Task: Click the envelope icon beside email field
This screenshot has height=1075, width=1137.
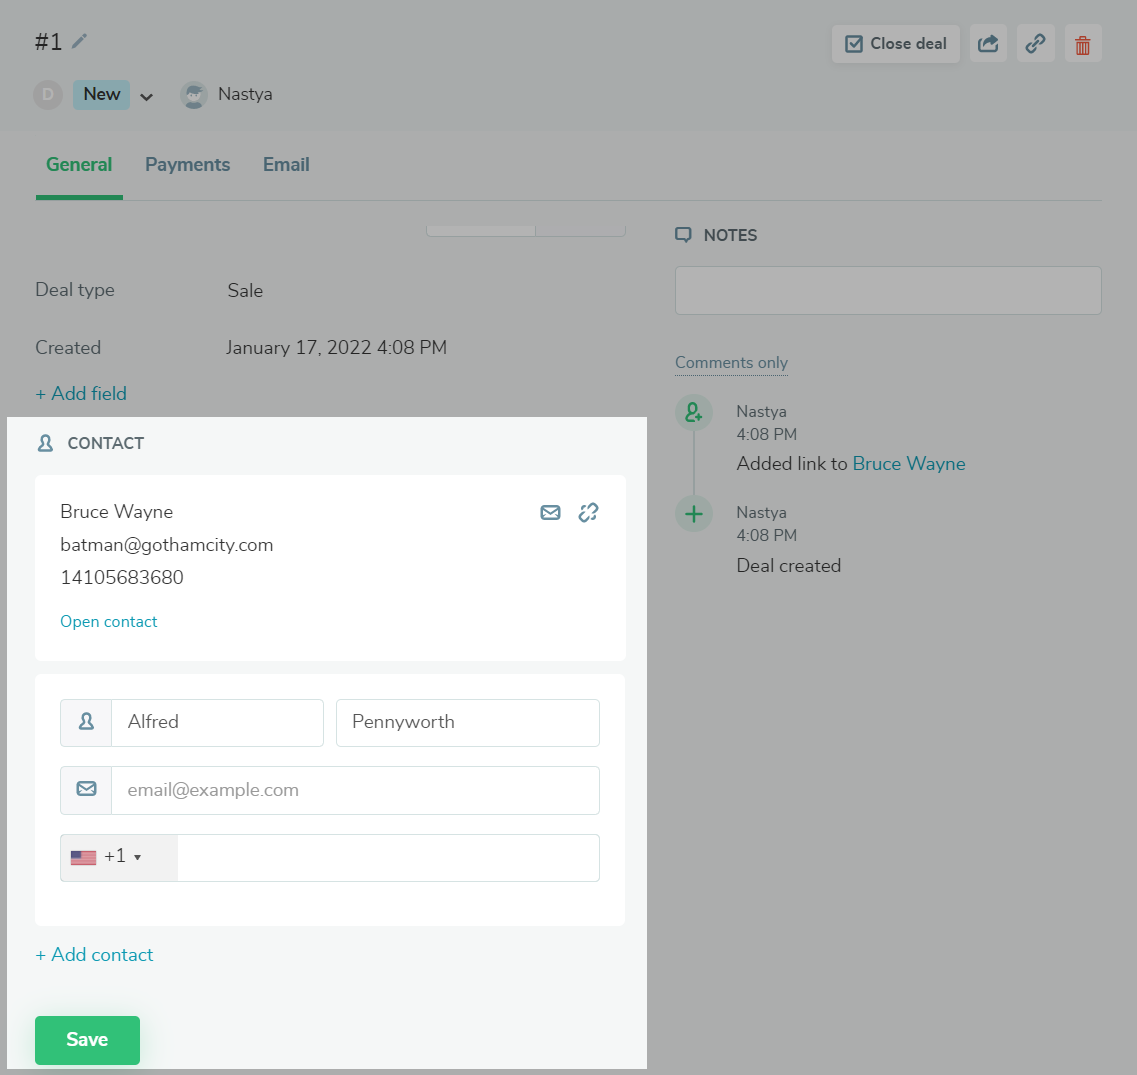Action: click(x=86, y=790)
